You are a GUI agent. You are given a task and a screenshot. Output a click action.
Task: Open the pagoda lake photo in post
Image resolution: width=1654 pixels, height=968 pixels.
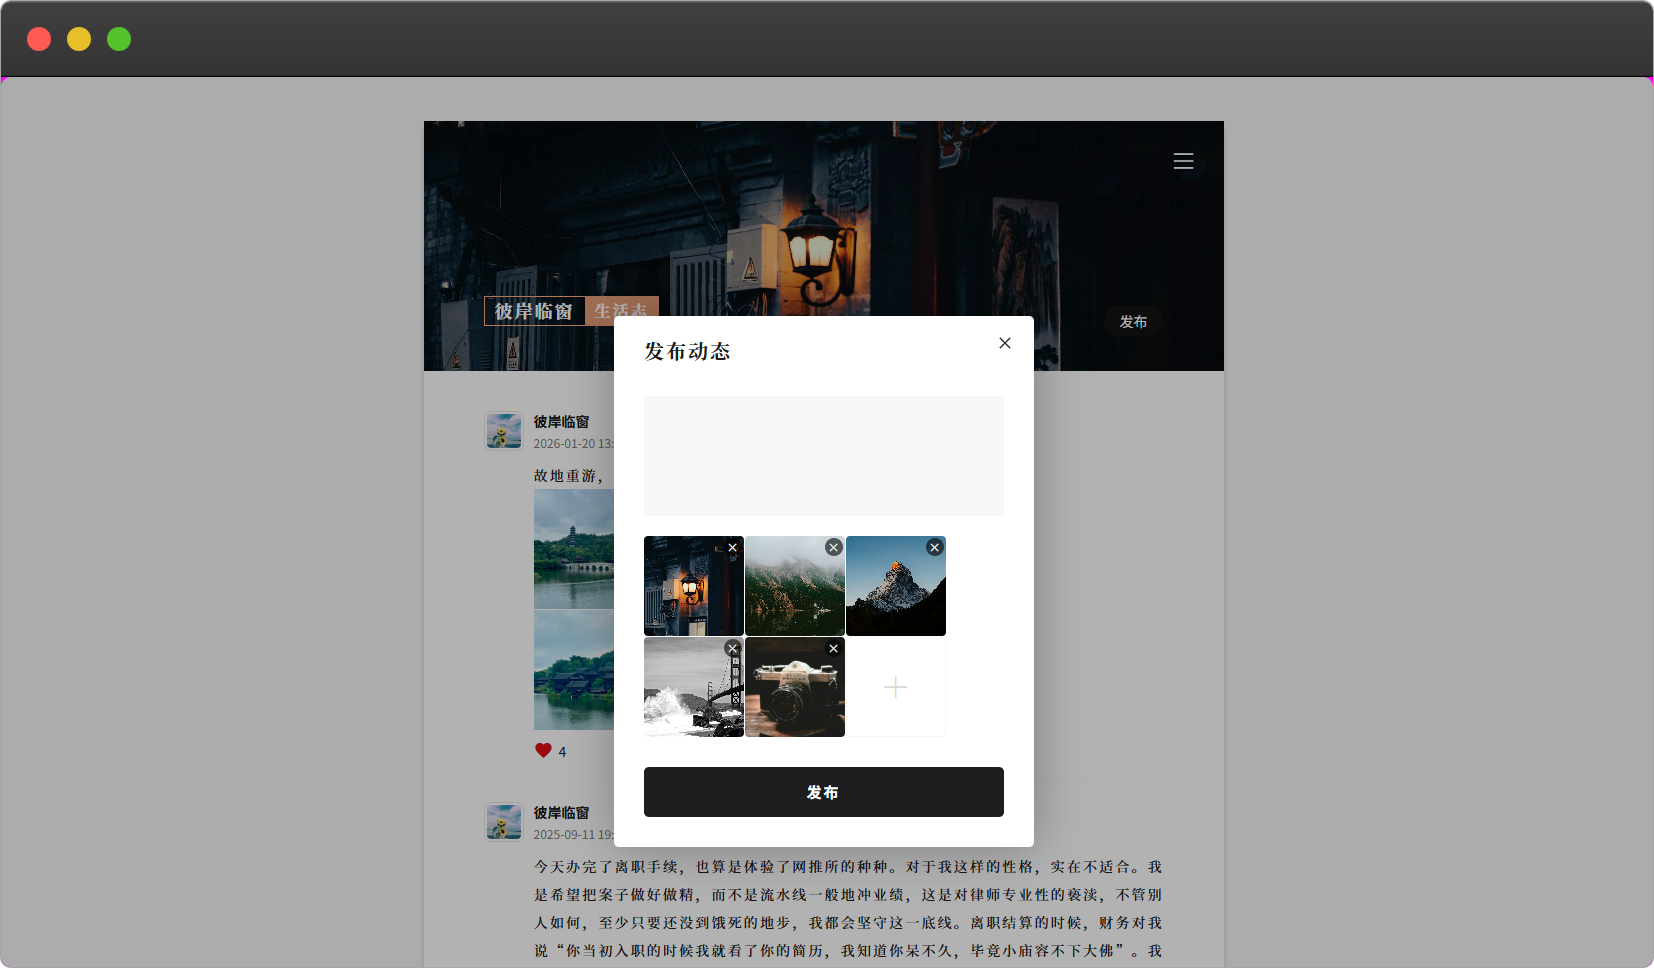pyautogui.click(x=574, y=549)
